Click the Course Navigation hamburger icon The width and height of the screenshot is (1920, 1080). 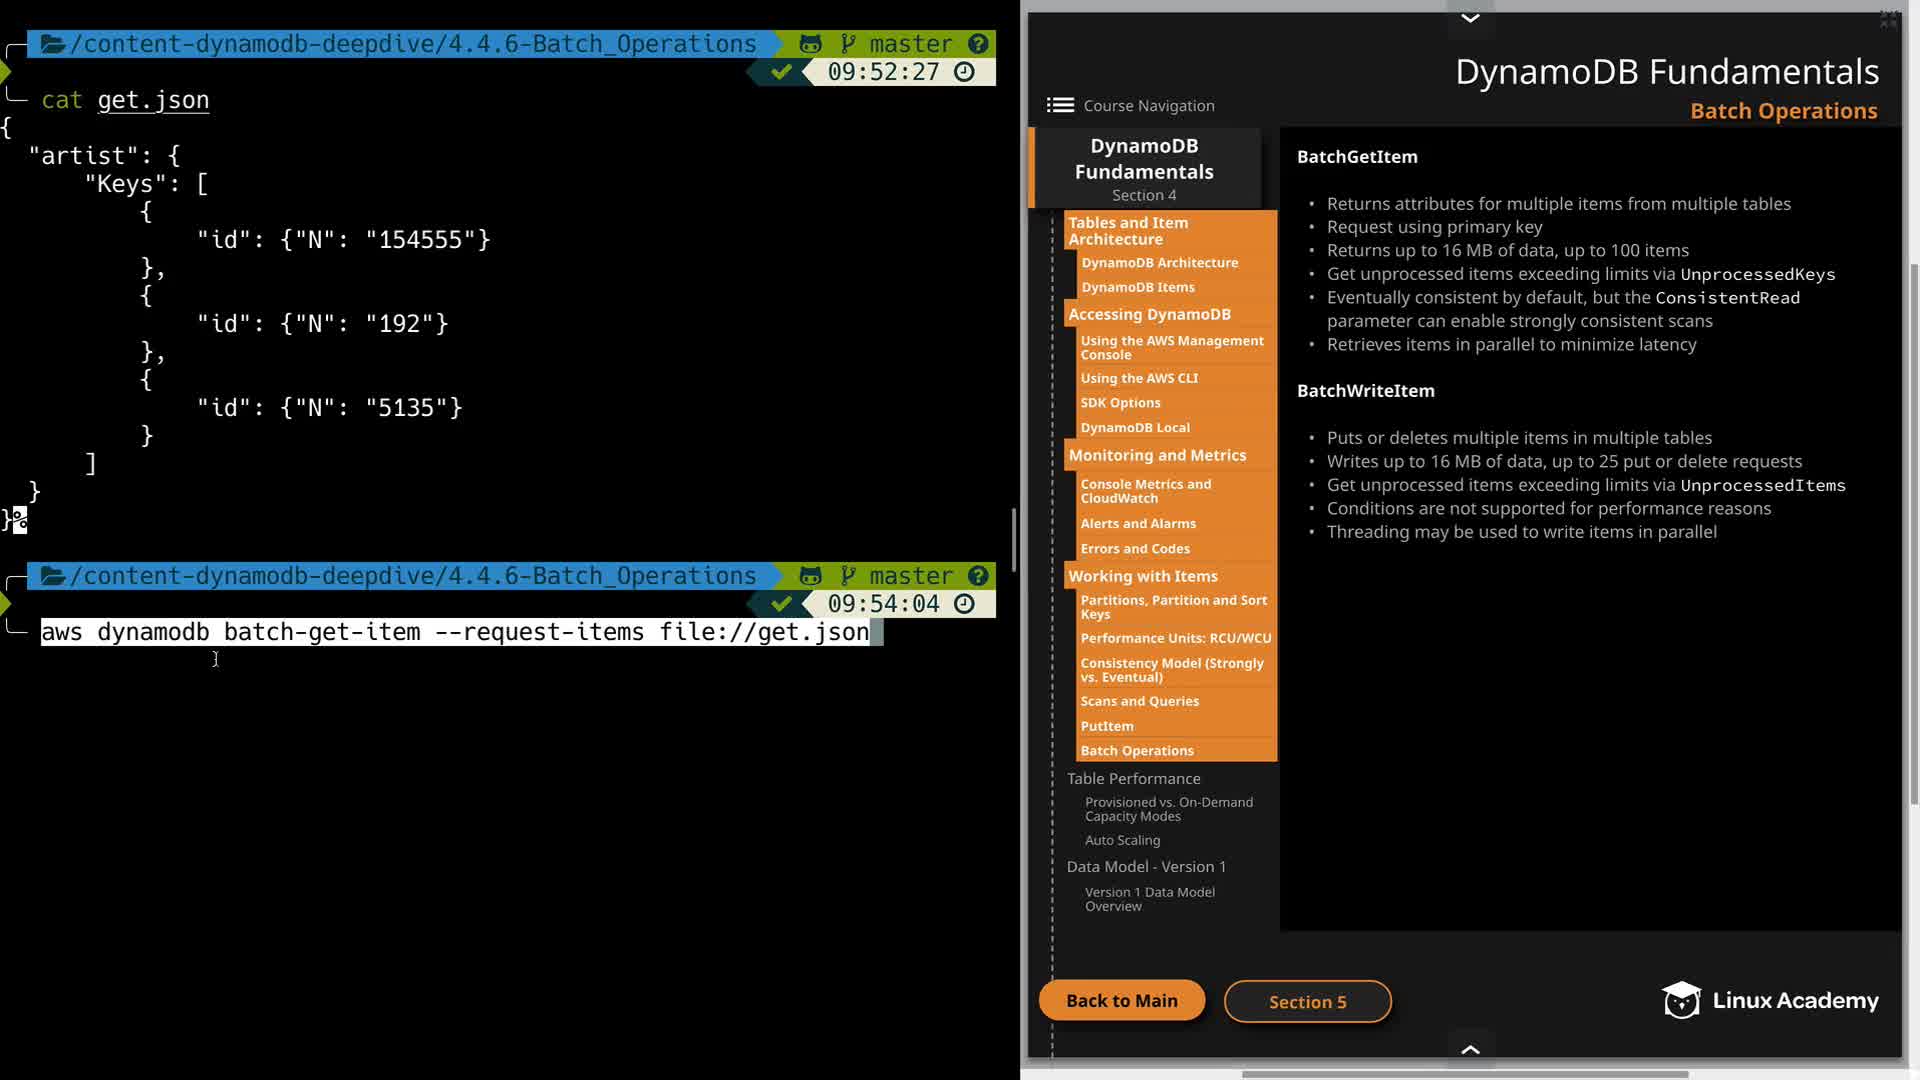(x=1060, y=105)
